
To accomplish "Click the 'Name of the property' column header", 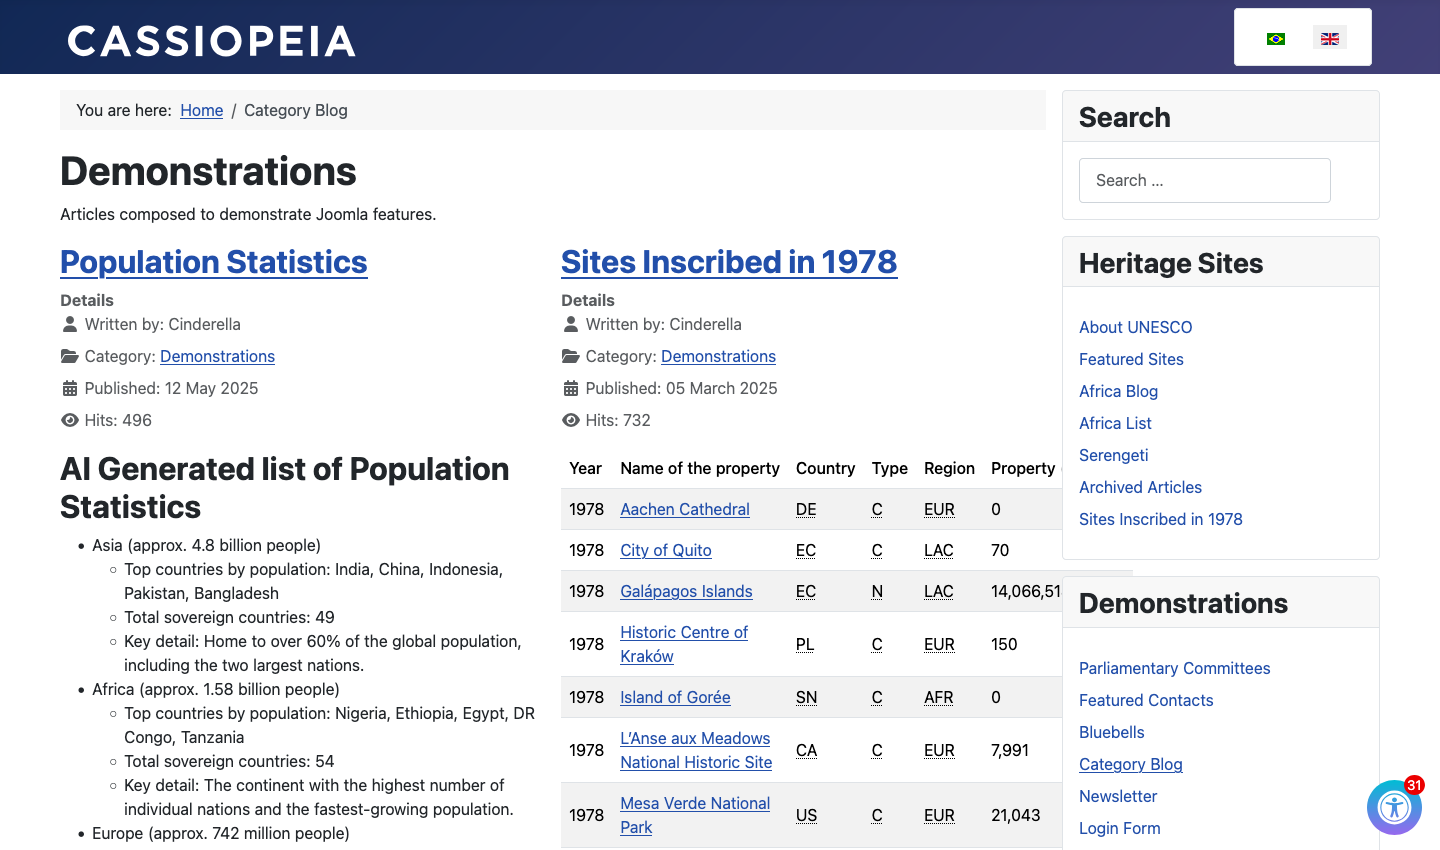I will tap(700, 468).
